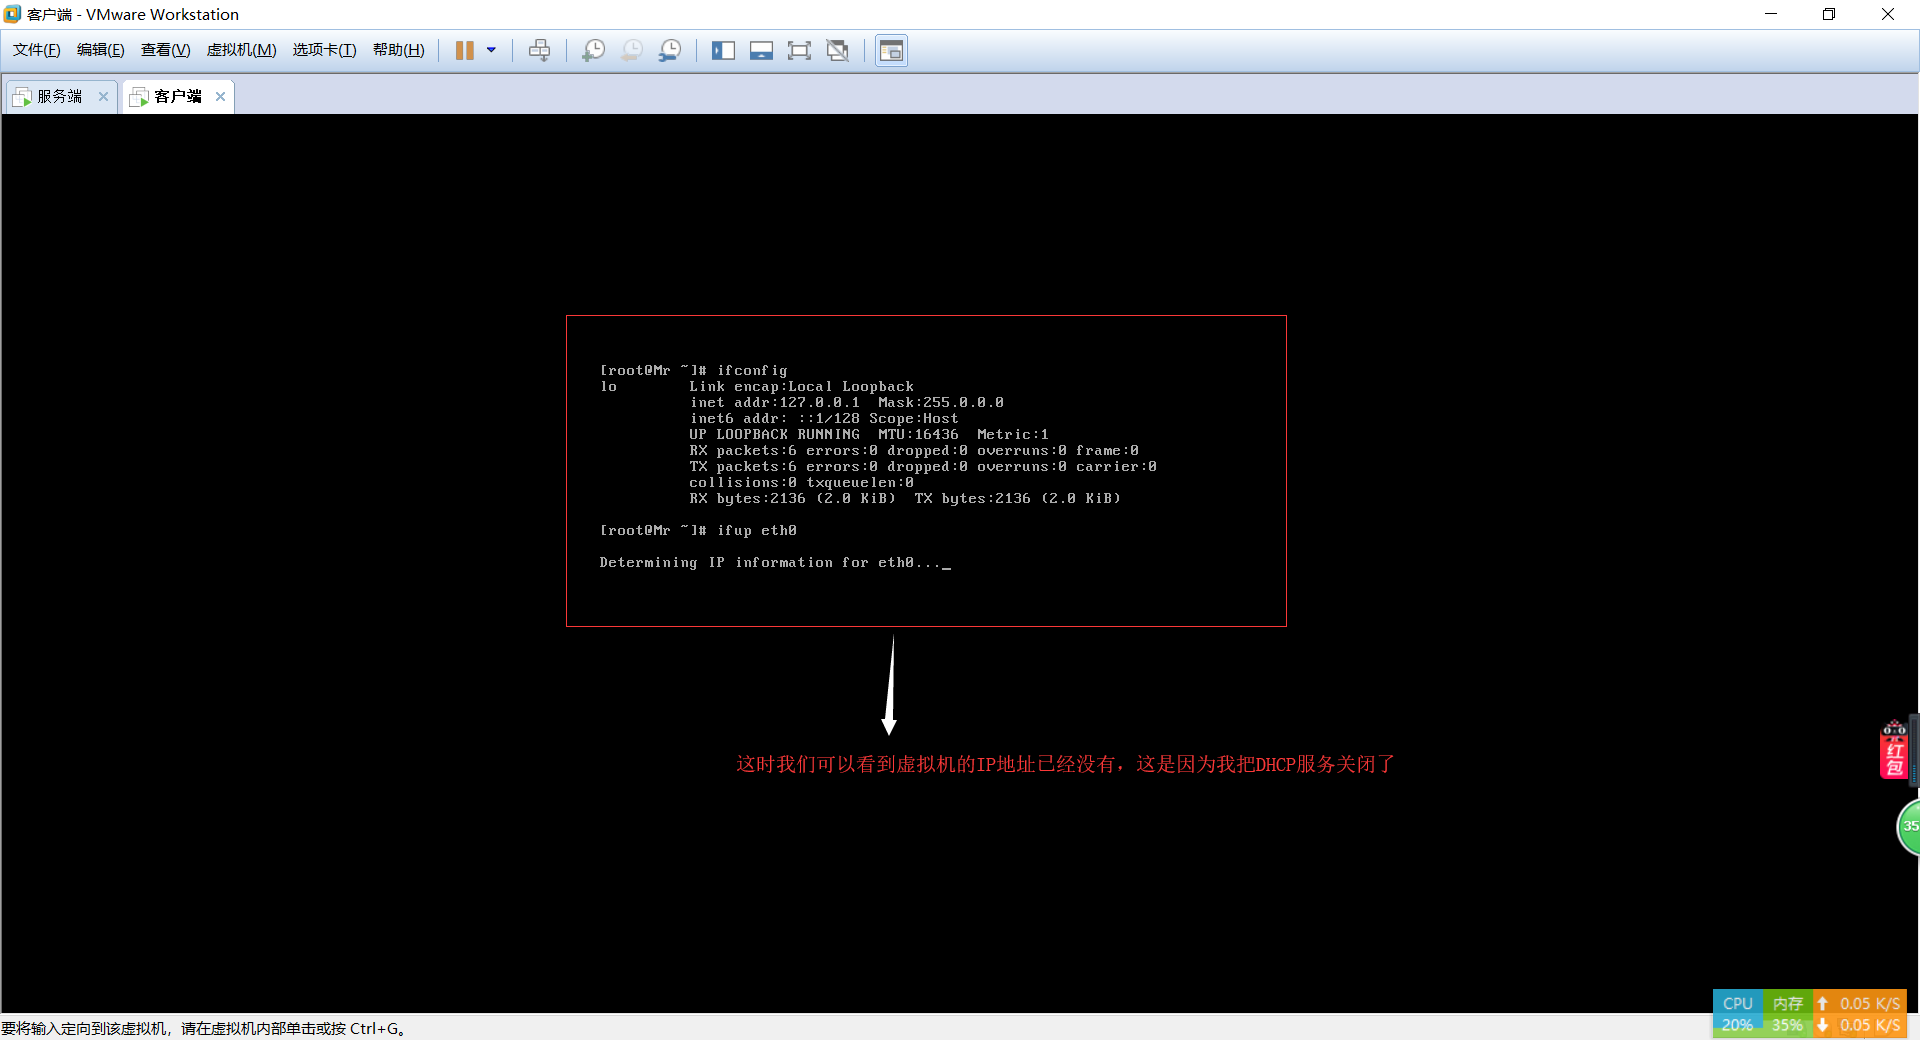Click the 'UP LOOPBACK RUNNING' line

click(869, 435)
